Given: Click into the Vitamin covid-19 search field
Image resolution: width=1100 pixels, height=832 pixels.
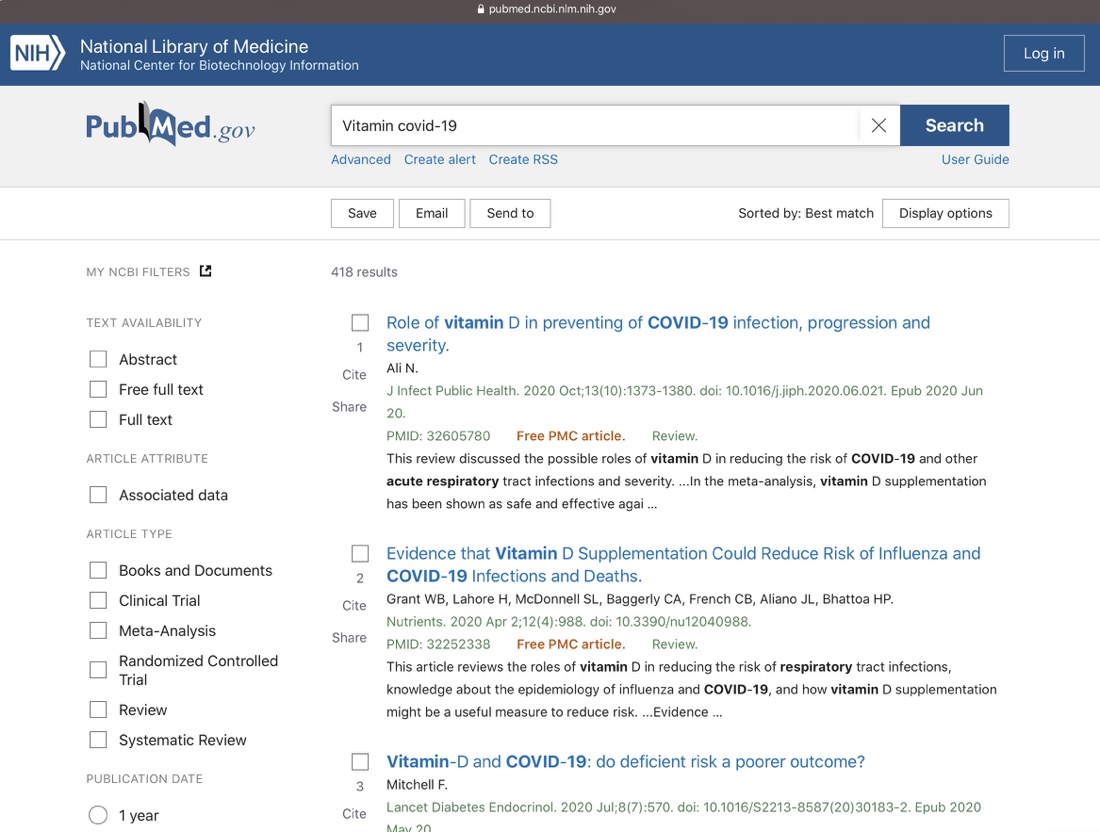Looking at the screenshot, I should point(594,126).
